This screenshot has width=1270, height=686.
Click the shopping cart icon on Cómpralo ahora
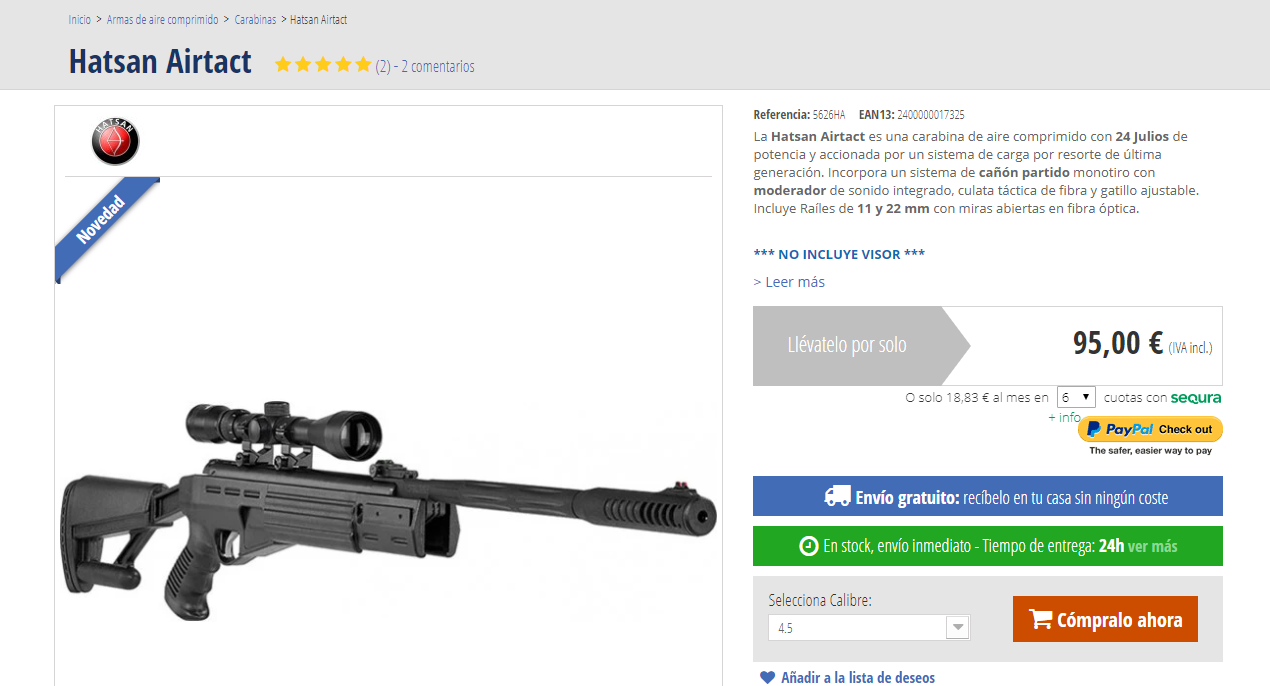[1040, 620]
